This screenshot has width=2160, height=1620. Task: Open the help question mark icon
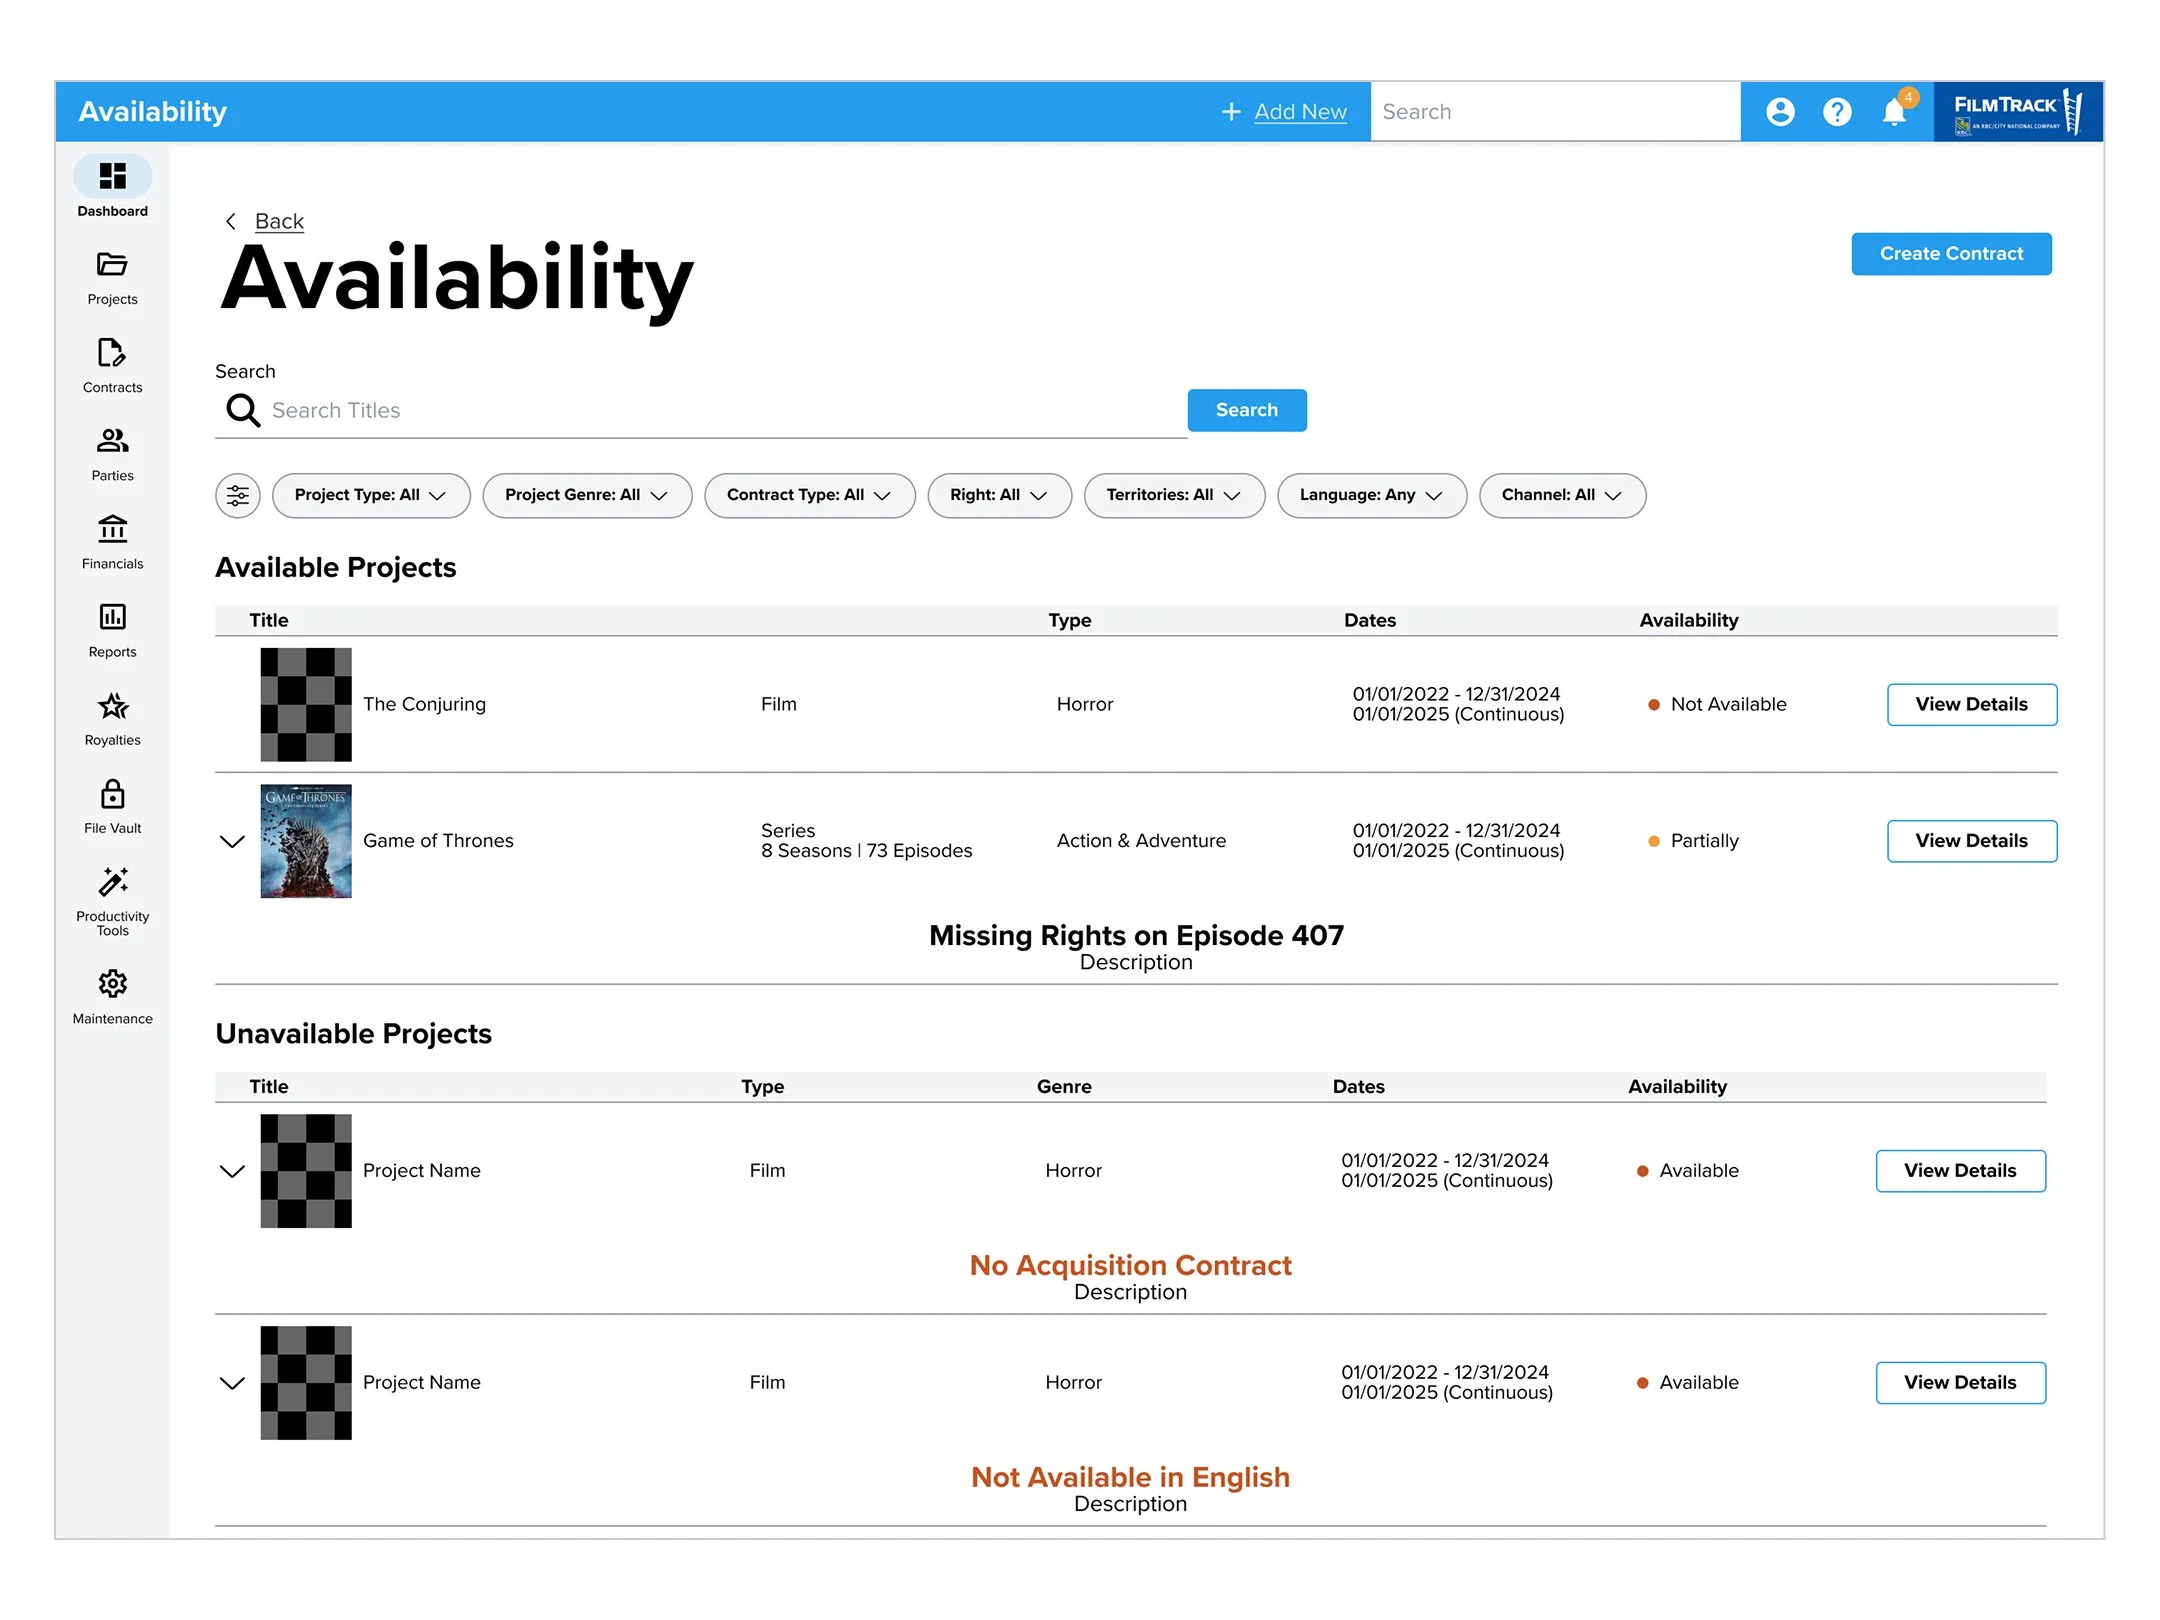1837,112
